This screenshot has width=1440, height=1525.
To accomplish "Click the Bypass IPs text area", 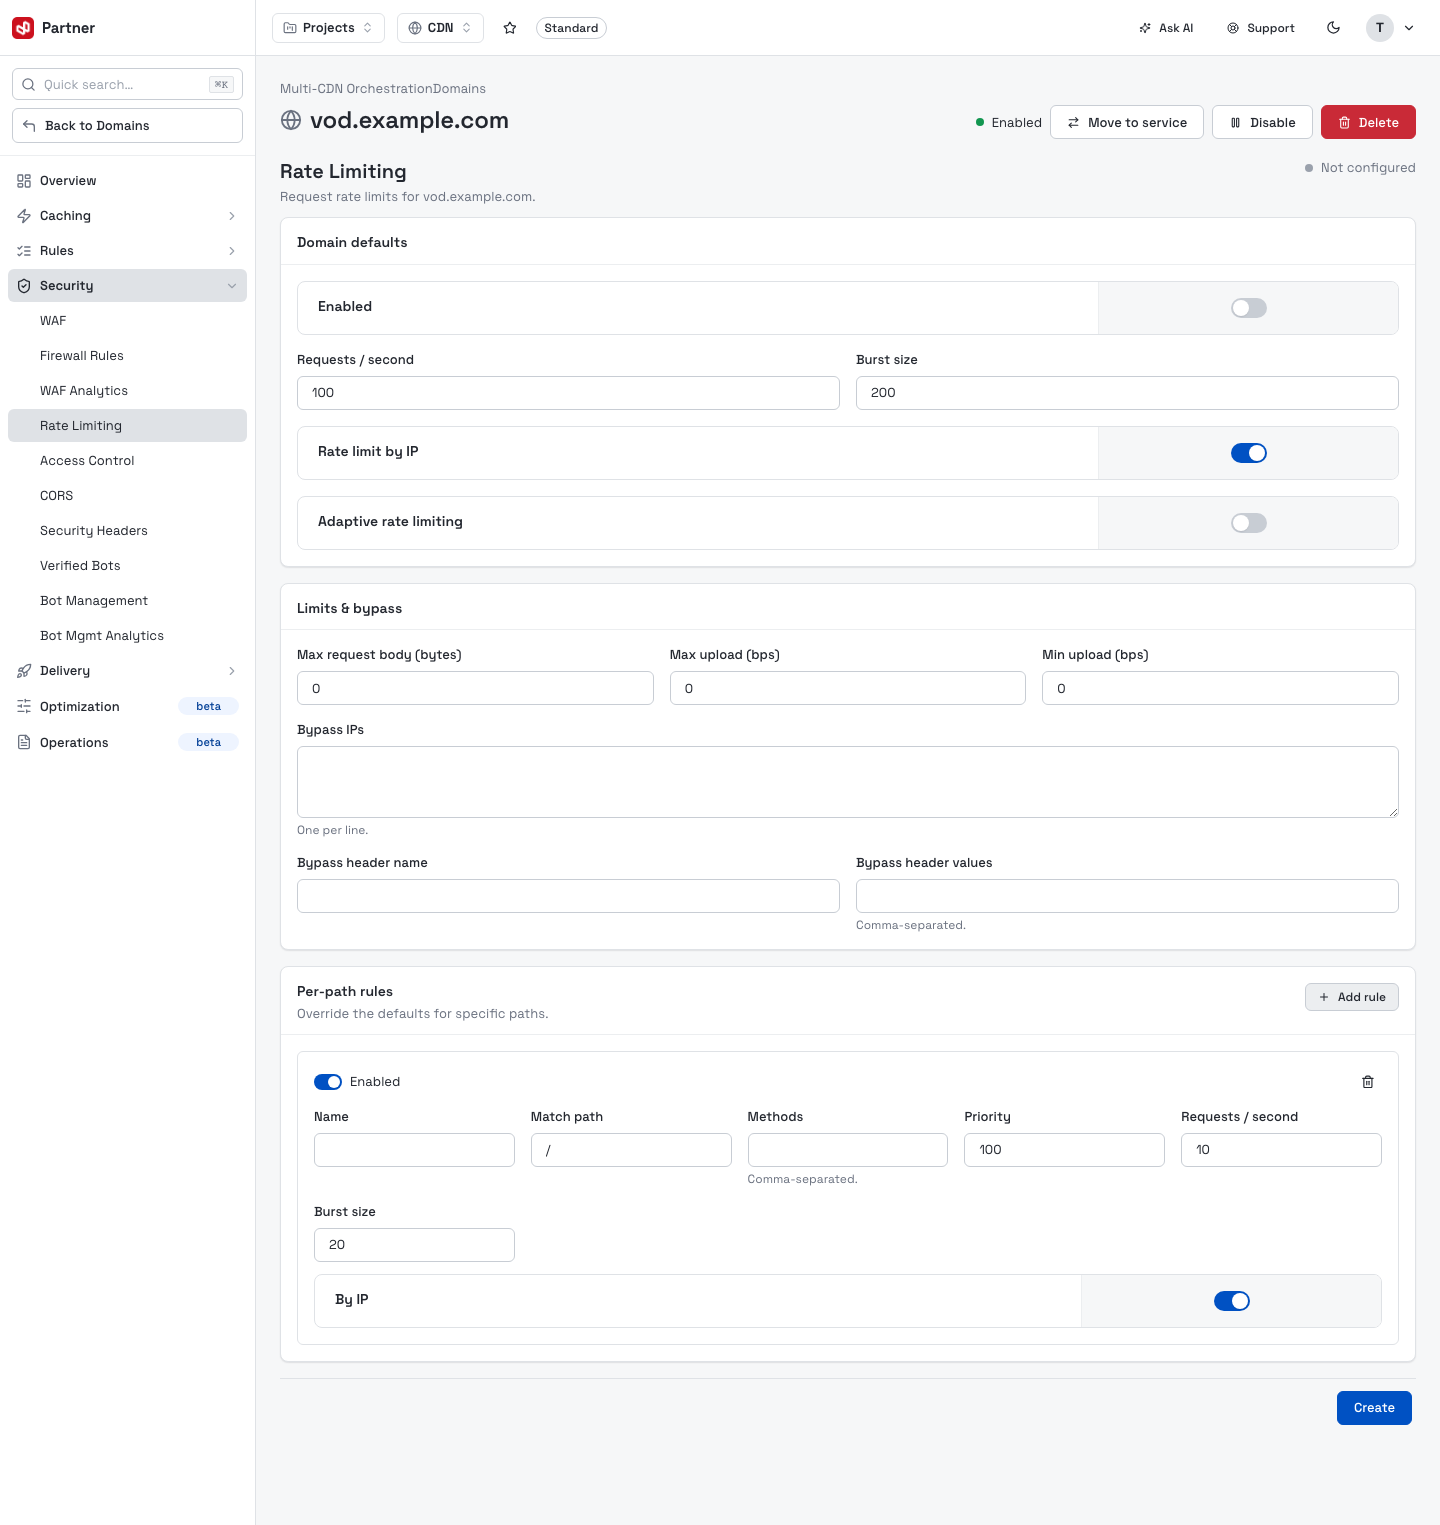I will [x=848, y=782].
